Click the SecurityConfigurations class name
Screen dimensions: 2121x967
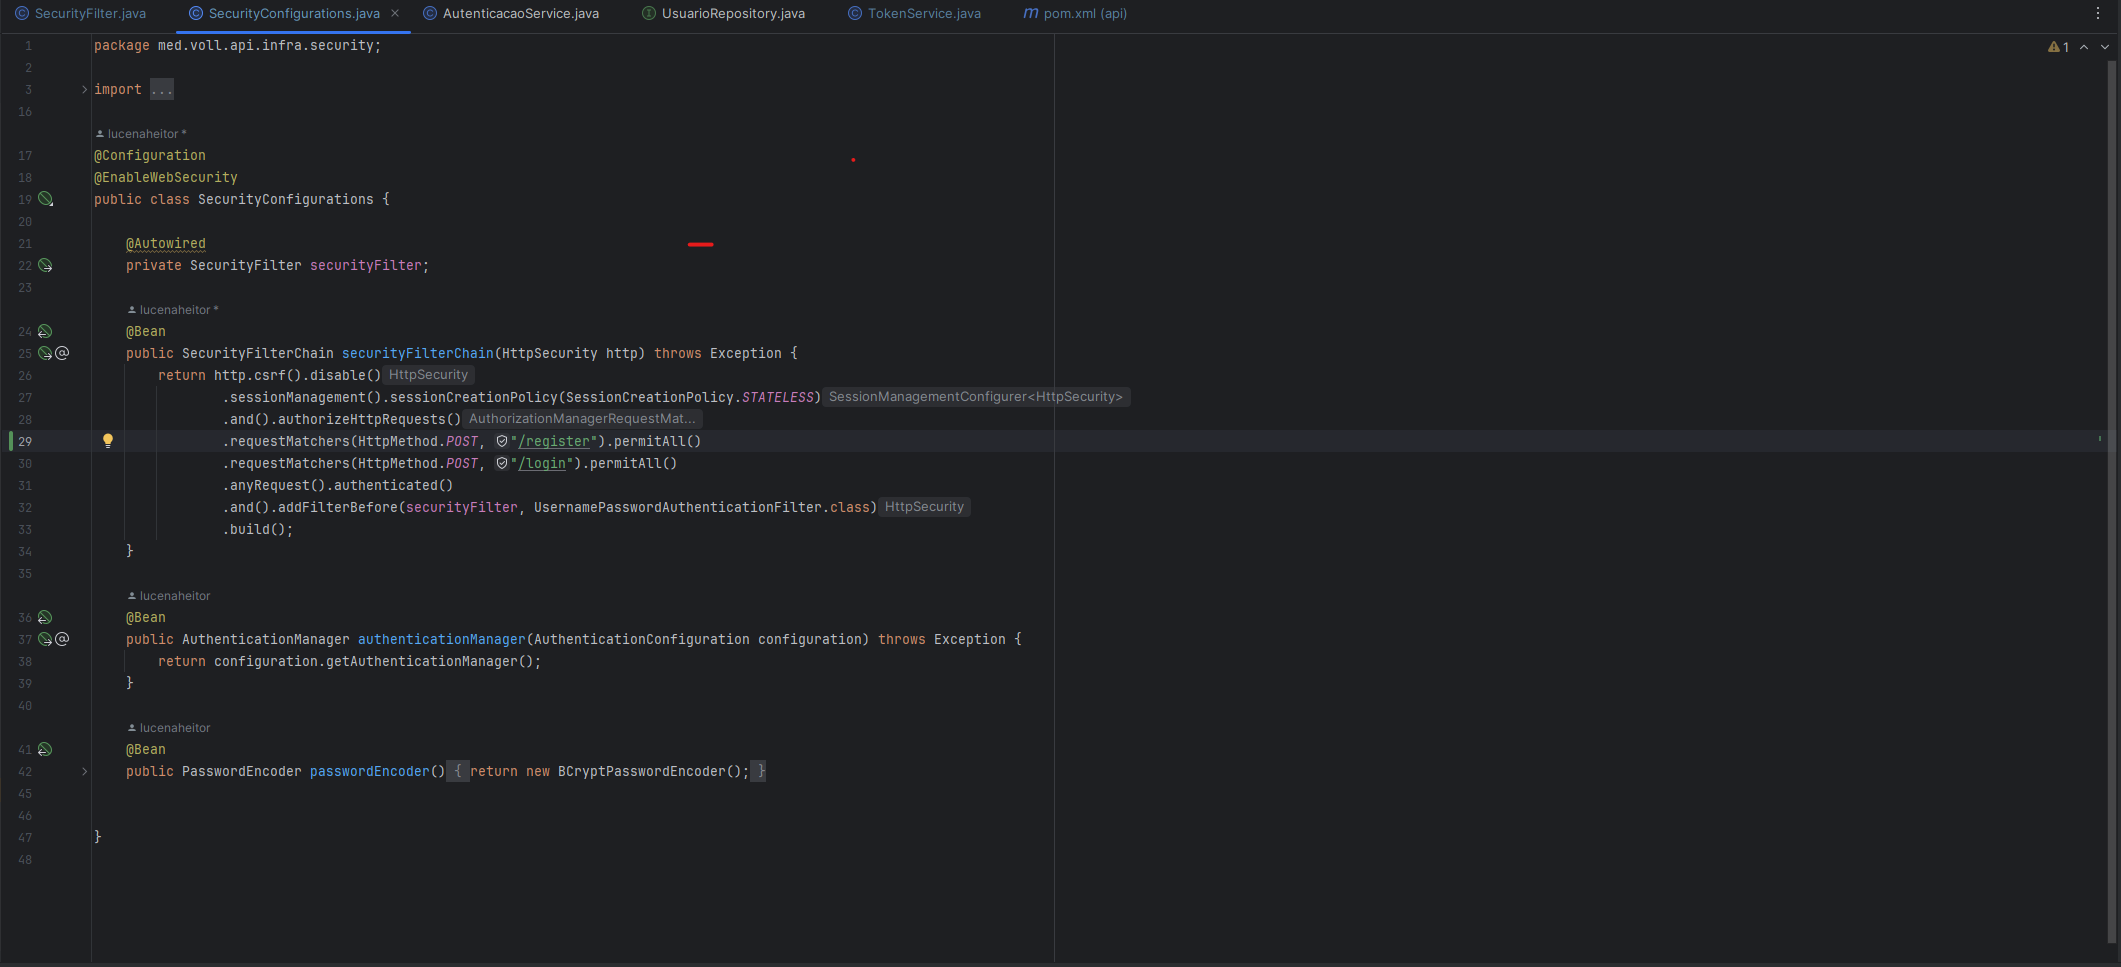pos(286,200)
